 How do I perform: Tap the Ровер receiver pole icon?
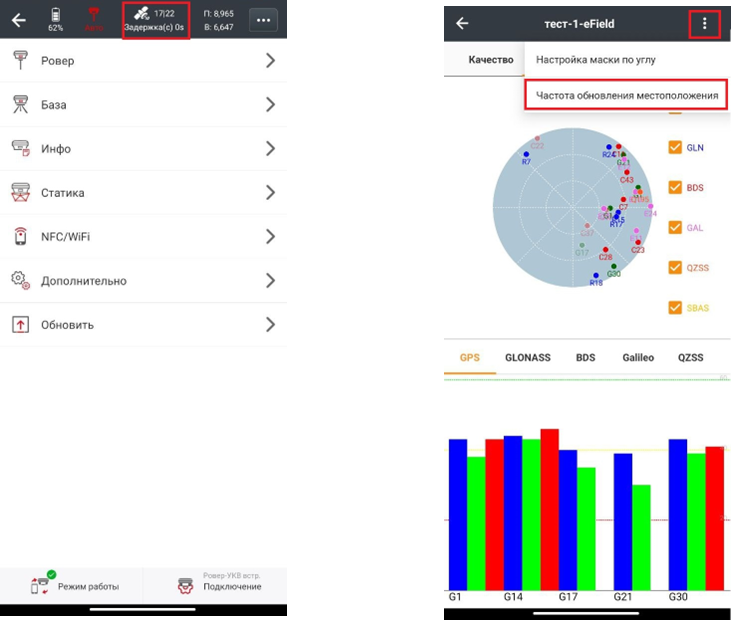[20, 60]
